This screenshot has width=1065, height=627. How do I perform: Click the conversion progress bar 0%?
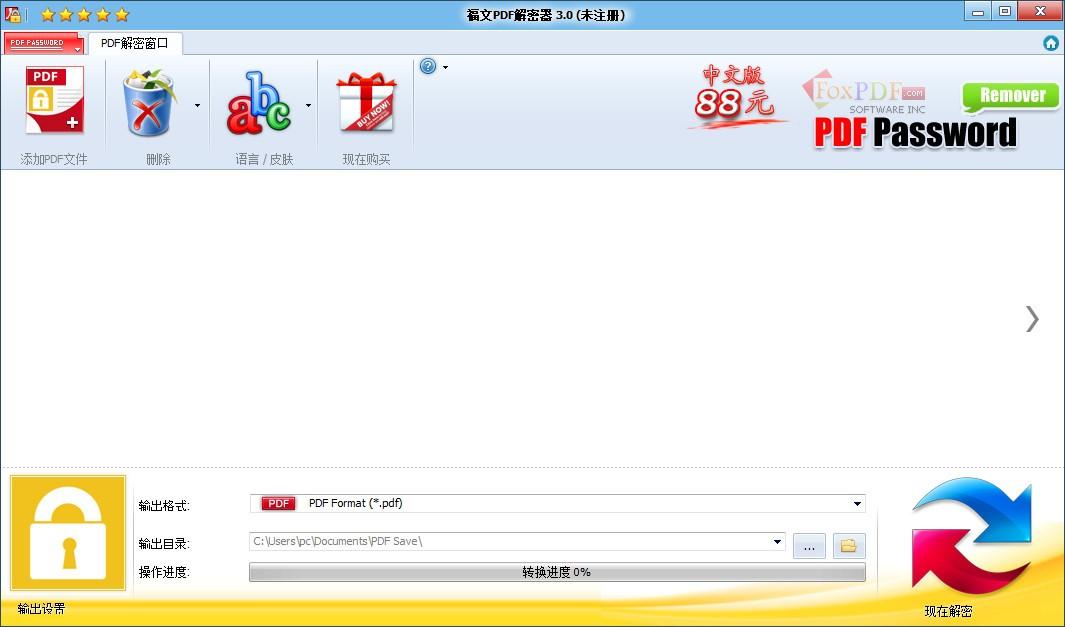pyautogui.click(x=558, y=572)
